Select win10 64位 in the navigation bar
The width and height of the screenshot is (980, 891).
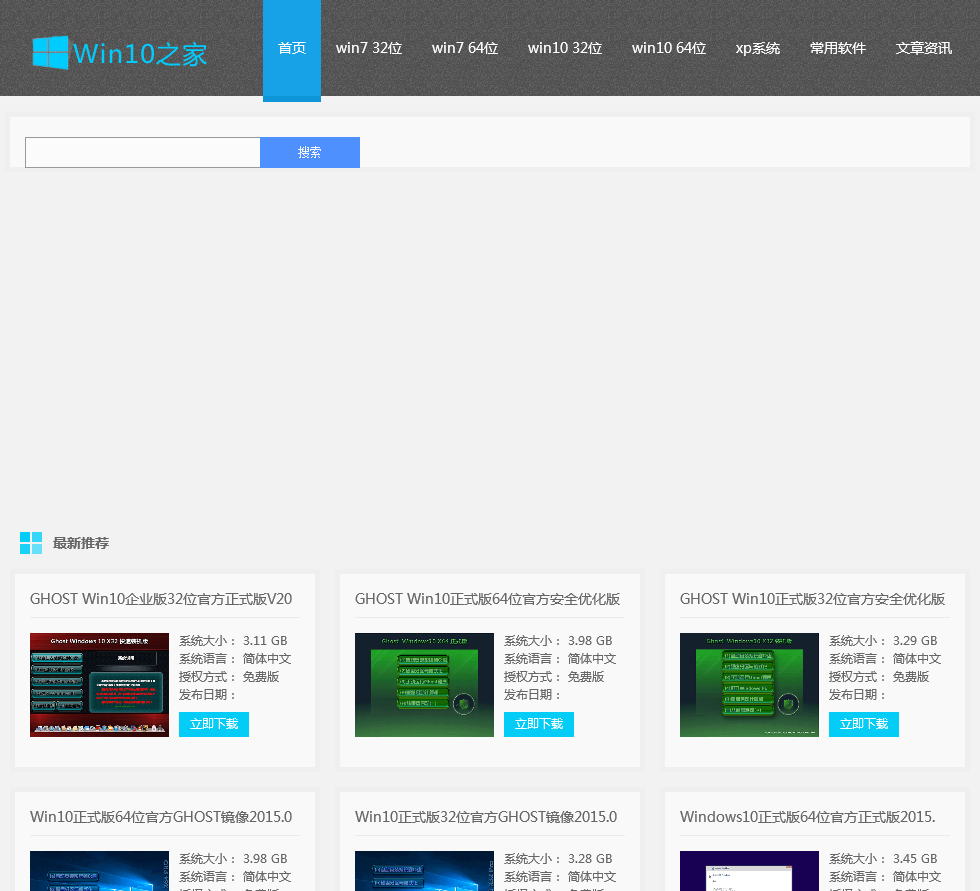pos(669,48)
